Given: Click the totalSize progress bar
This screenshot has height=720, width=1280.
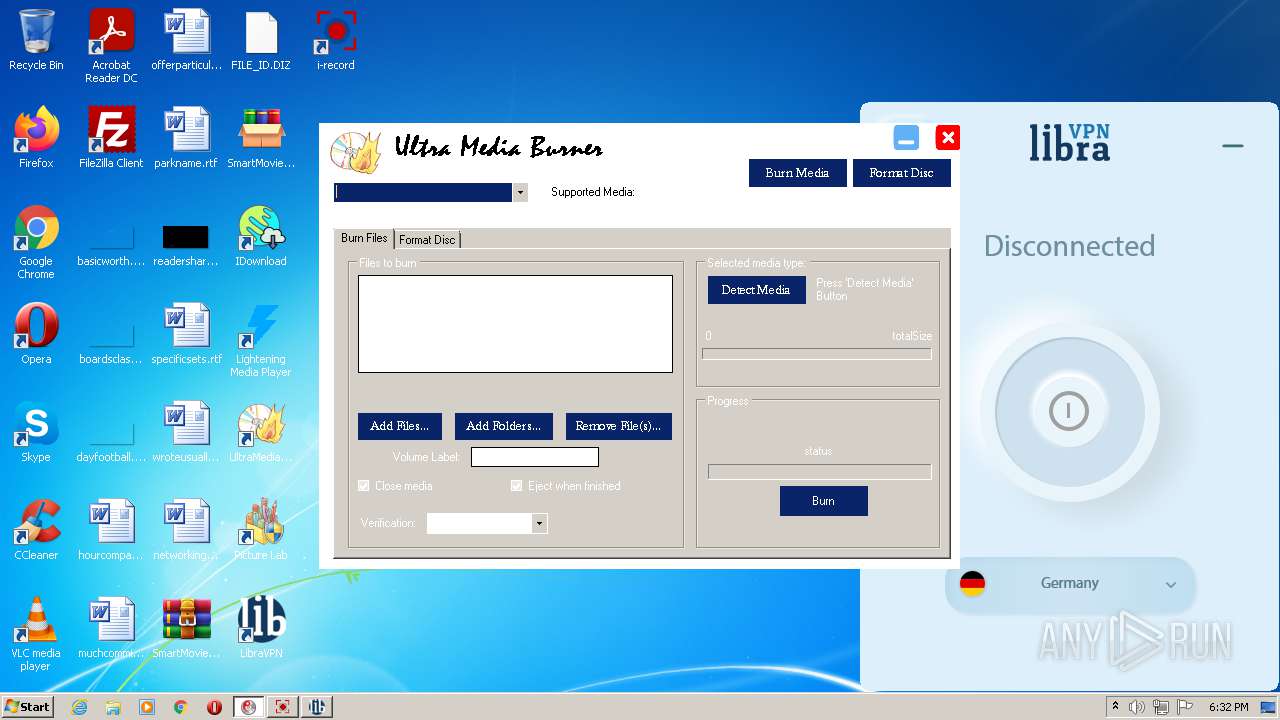Looking at the screenshot, I should pos(817,354).
